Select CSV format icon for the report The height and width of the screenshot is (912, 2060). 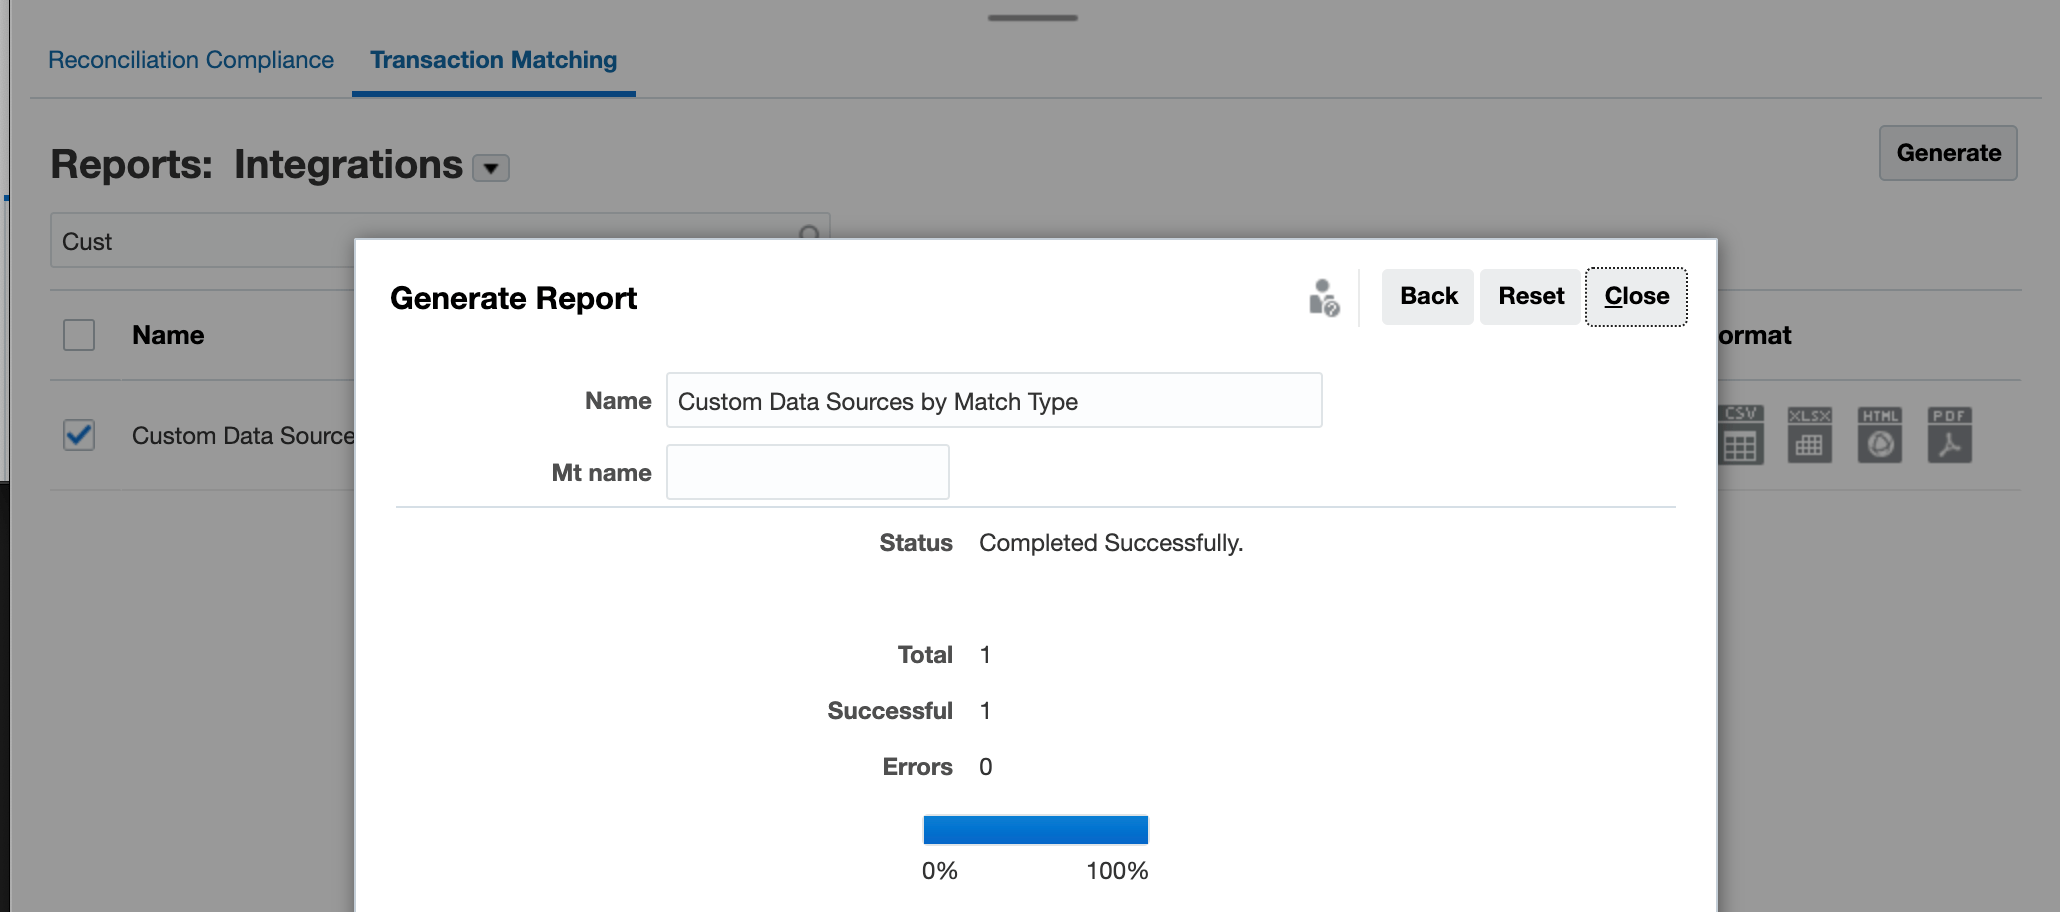1740,436
